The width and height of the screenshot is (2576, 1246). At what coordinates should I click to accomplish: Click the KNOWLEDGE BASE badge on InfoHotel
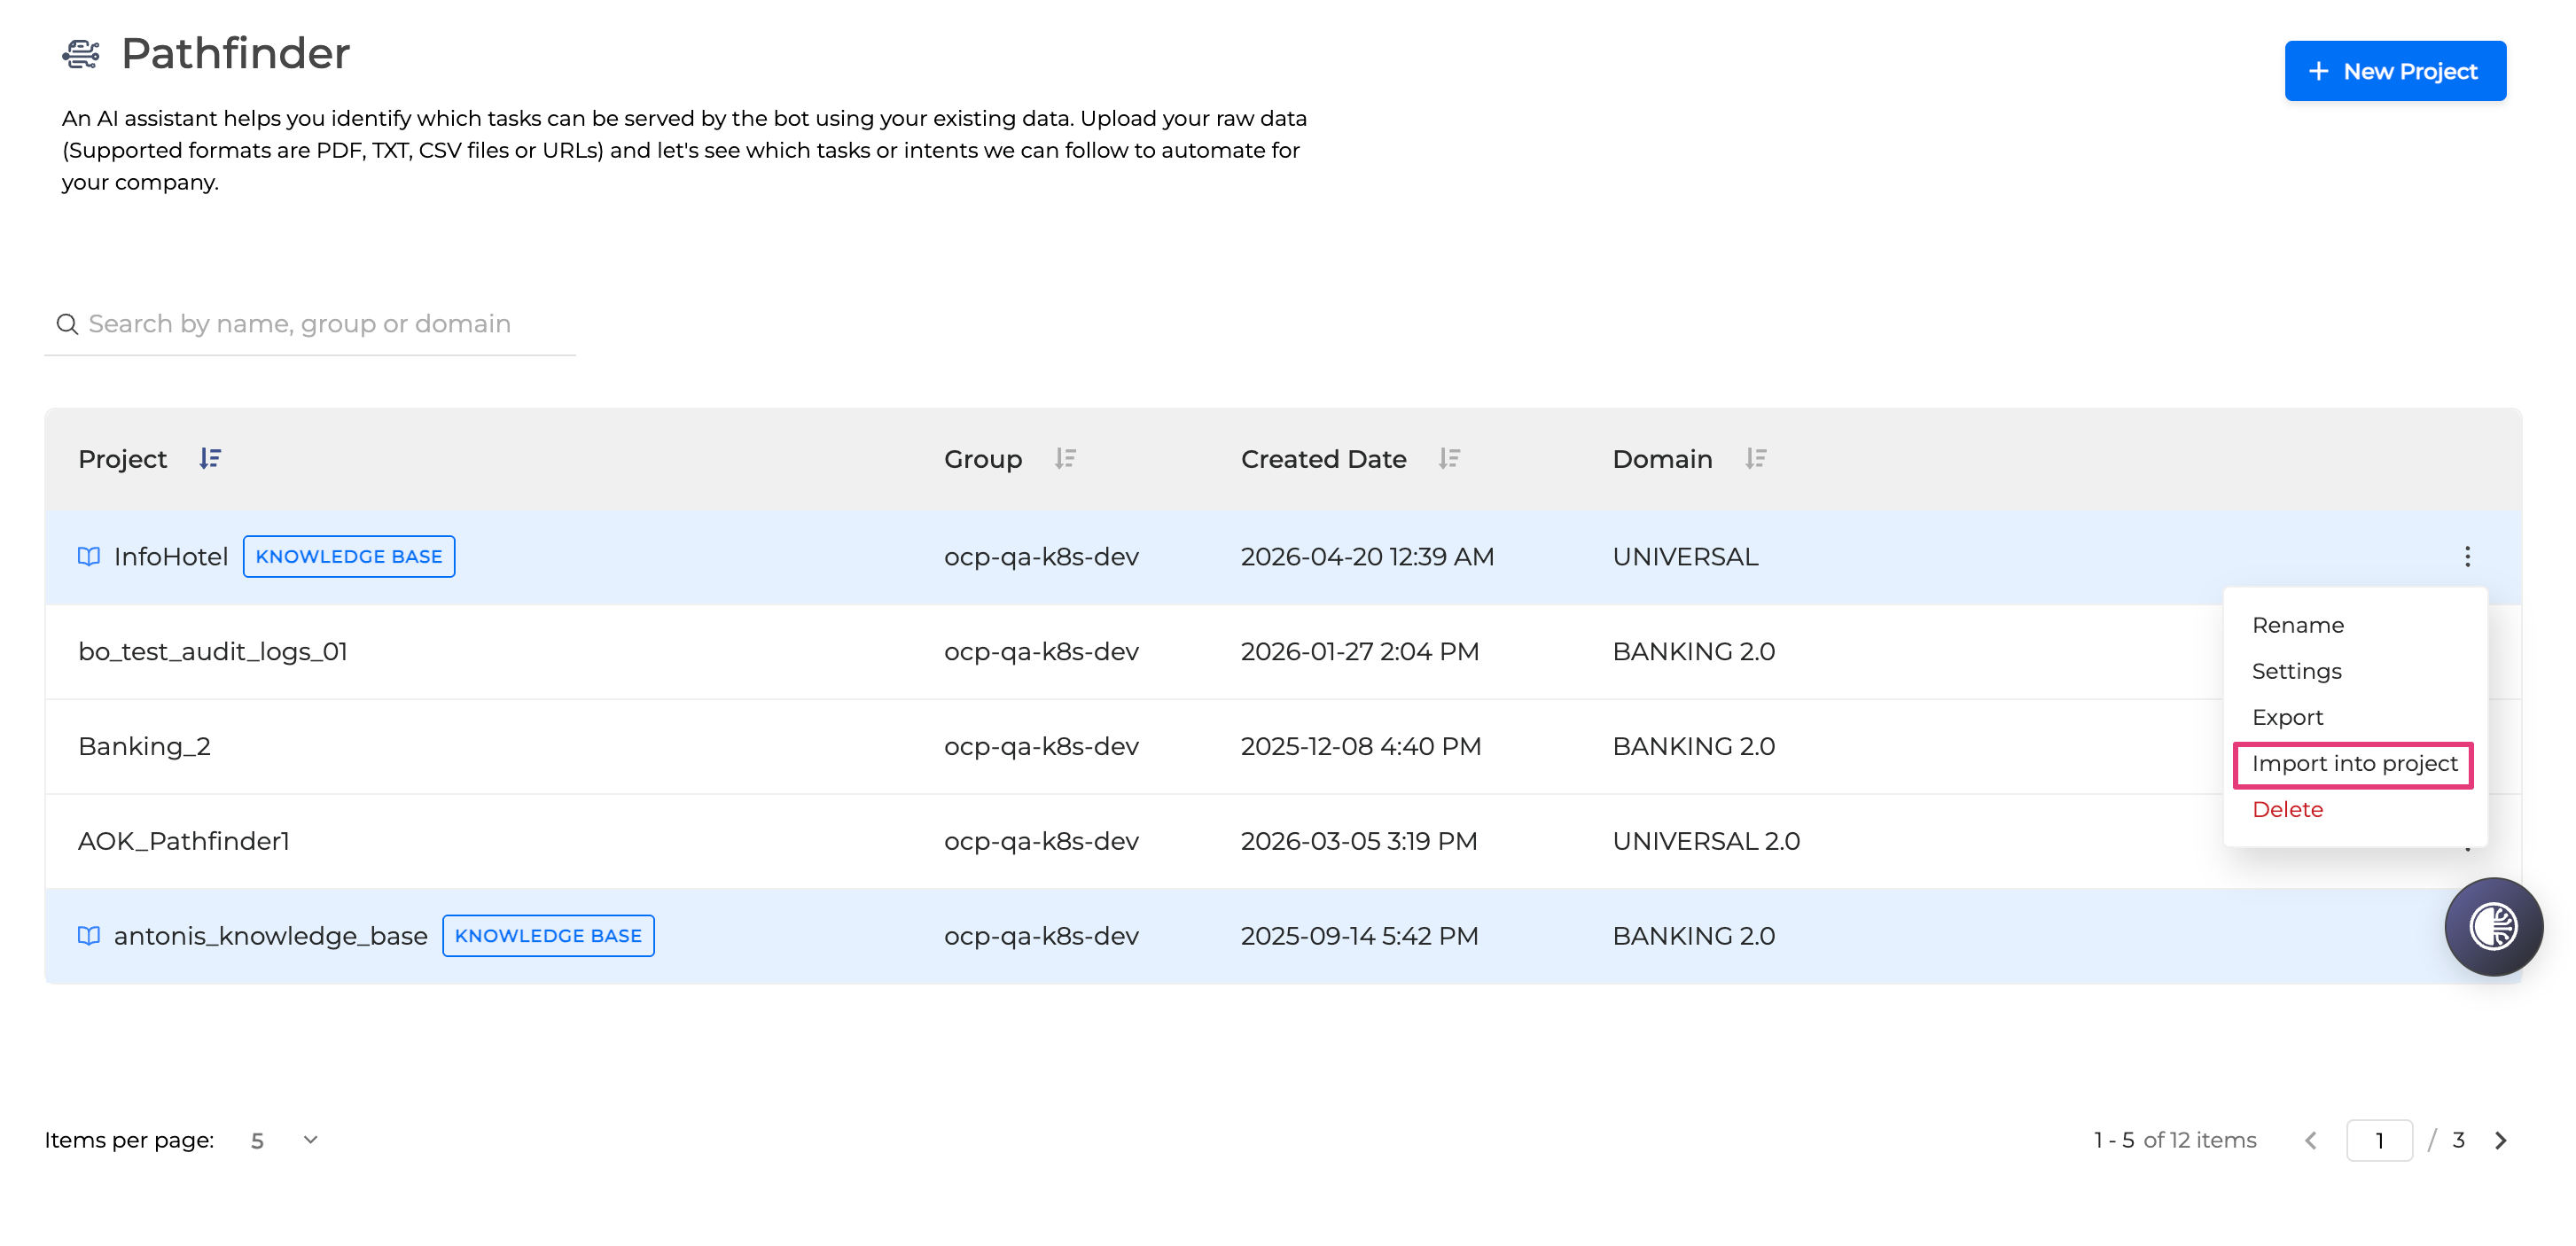349,557
